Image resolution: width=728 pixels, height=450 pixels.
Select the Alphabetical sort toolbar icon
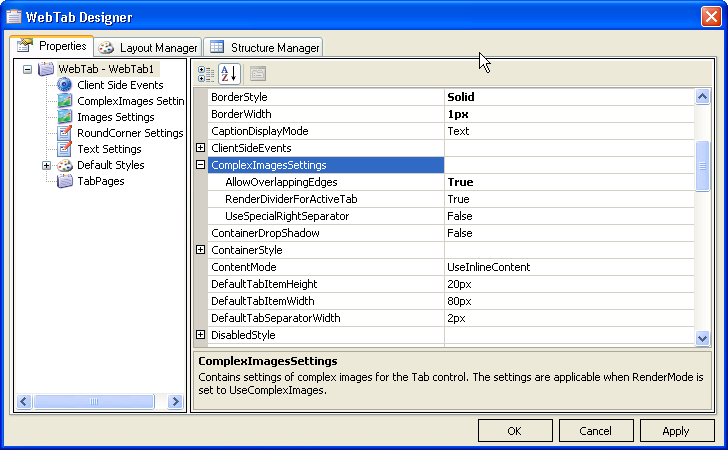point(229,73)
